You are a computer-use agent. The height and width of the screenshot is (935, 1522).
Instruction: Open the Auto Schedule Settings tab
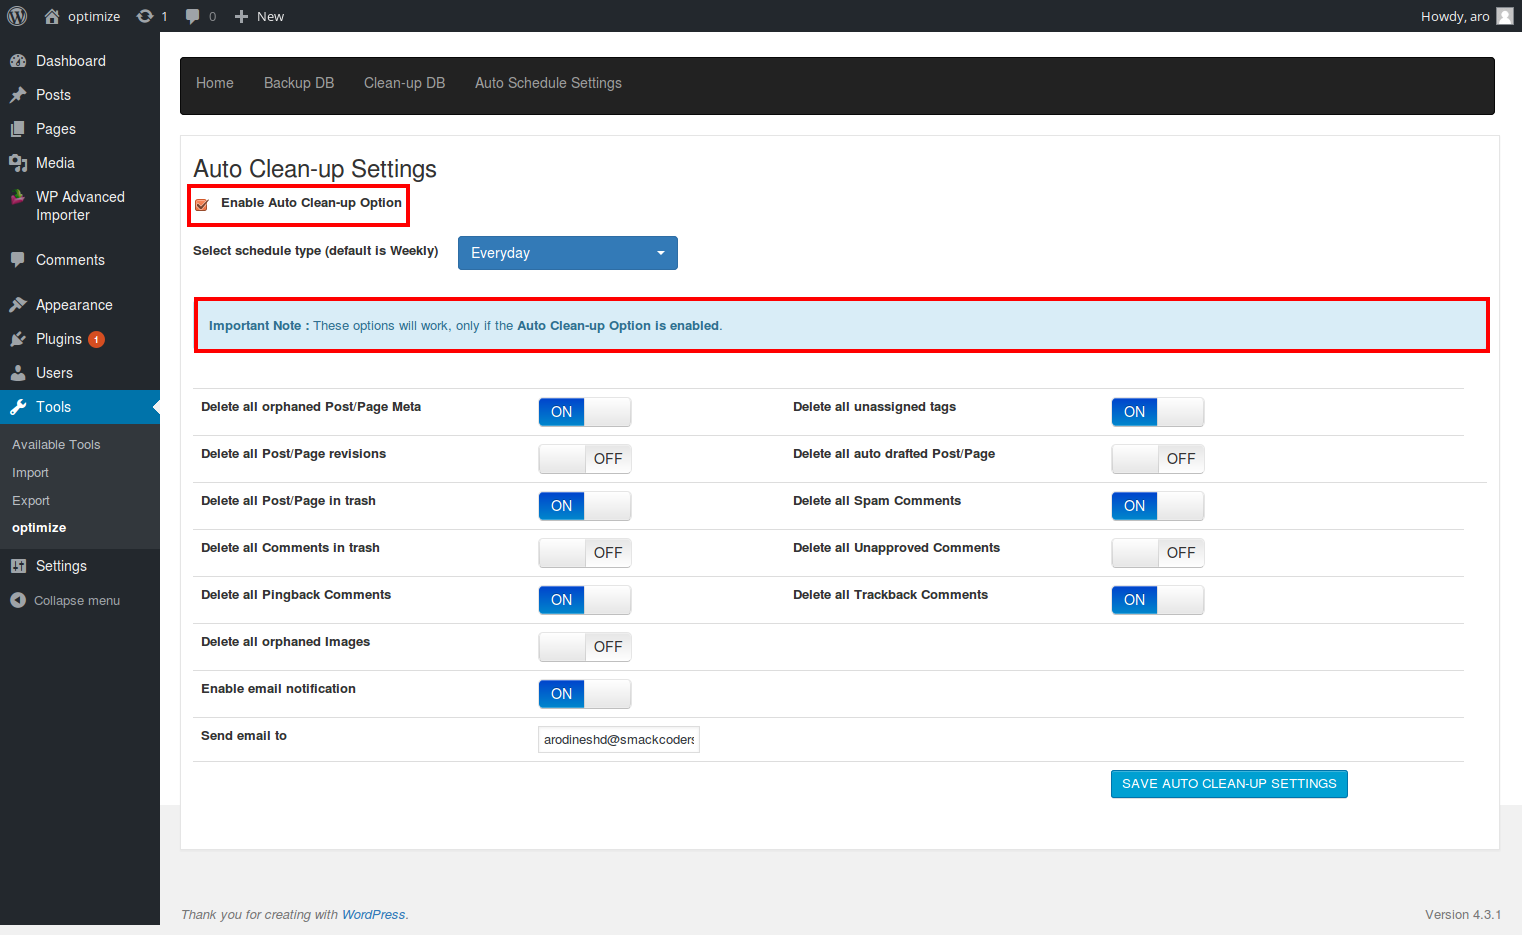pos(548,83)
